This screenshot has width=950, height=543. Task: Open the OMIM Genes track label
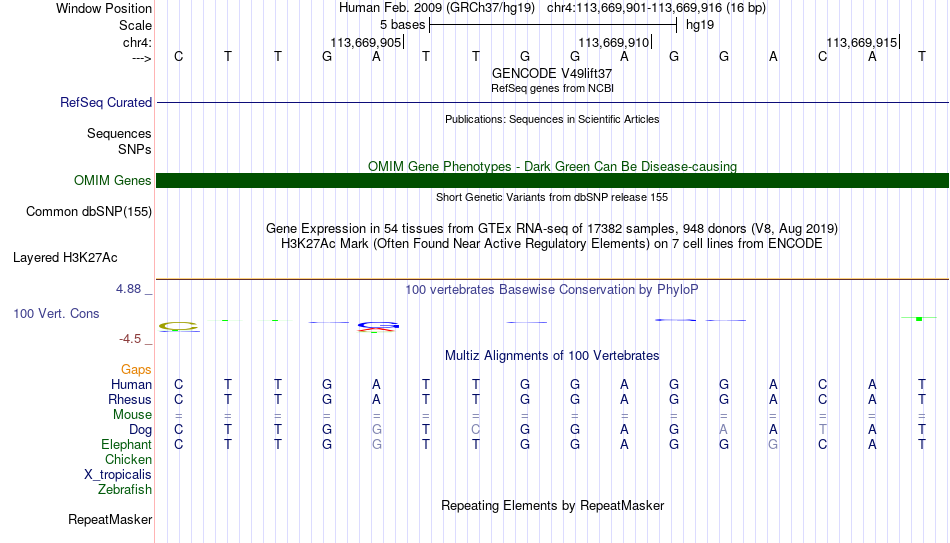(112, 181)
